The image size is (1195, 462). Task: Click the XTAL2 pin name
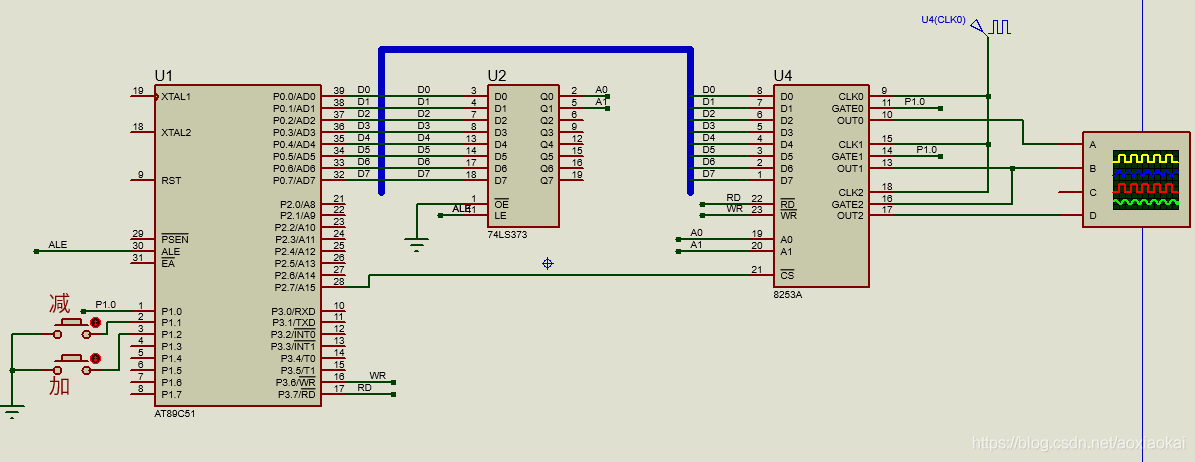point(176,133)
